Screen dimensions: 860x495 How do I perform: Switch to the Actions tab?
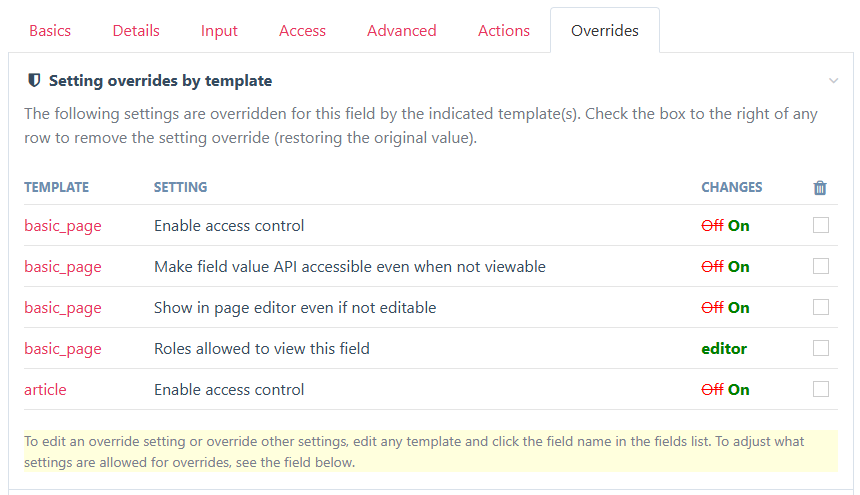point(503,31)
